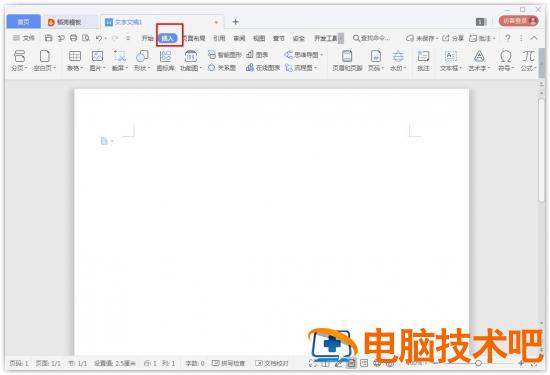Open the Developer Tools (开发工具) tab
The image size is (550, 375).
(x=326, y=38)
